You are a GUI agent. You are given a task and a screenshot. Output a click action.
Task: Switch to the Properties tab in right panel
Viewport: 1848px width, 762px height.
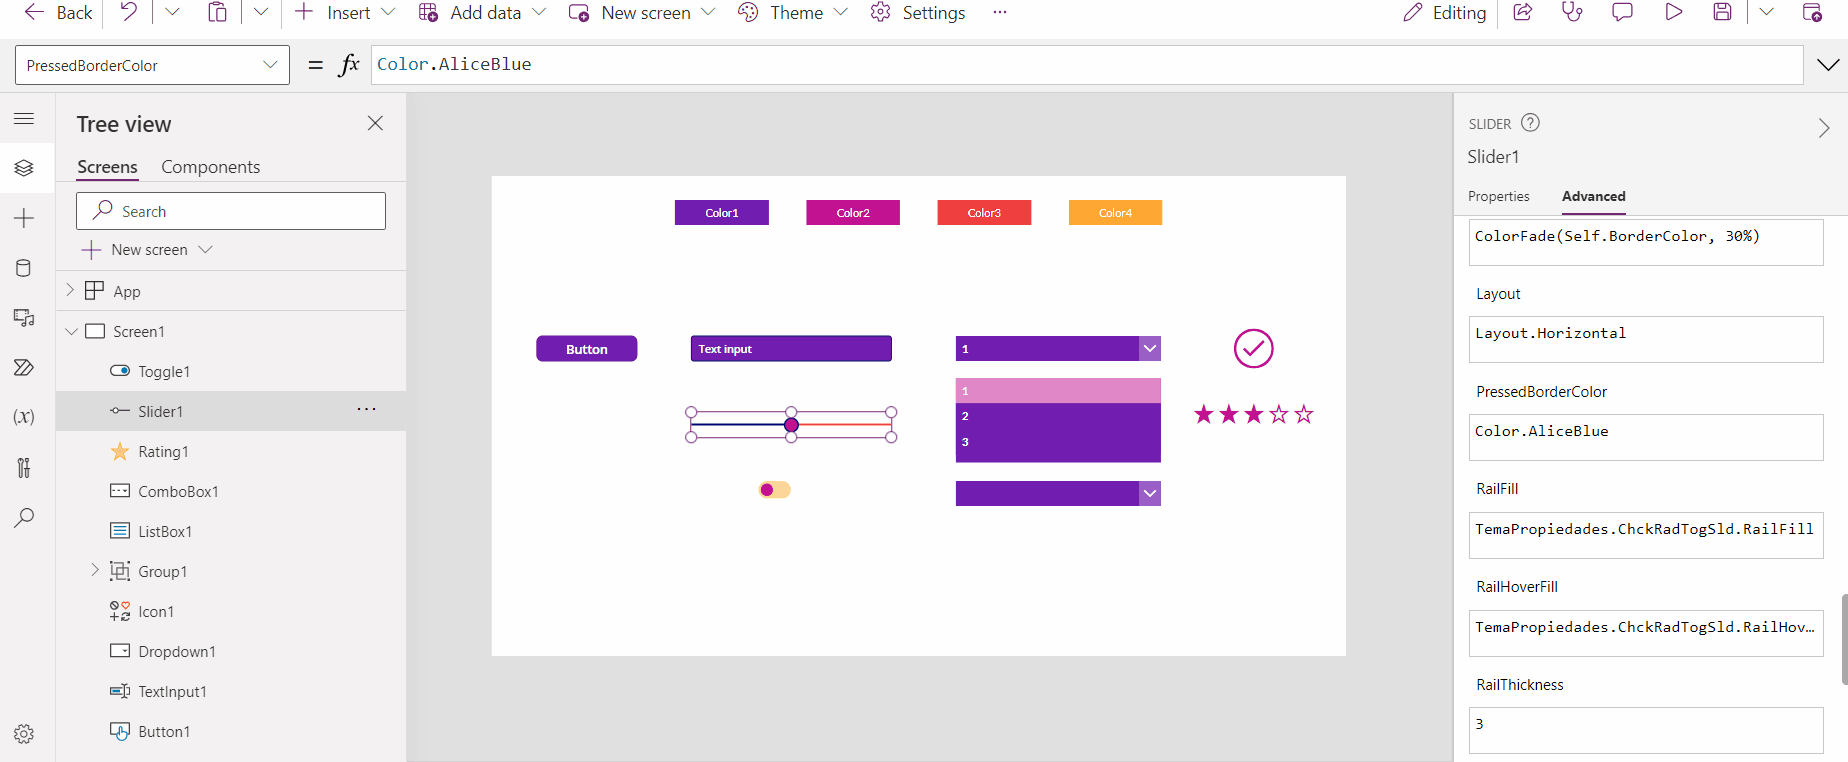[x=1498, y=196]
